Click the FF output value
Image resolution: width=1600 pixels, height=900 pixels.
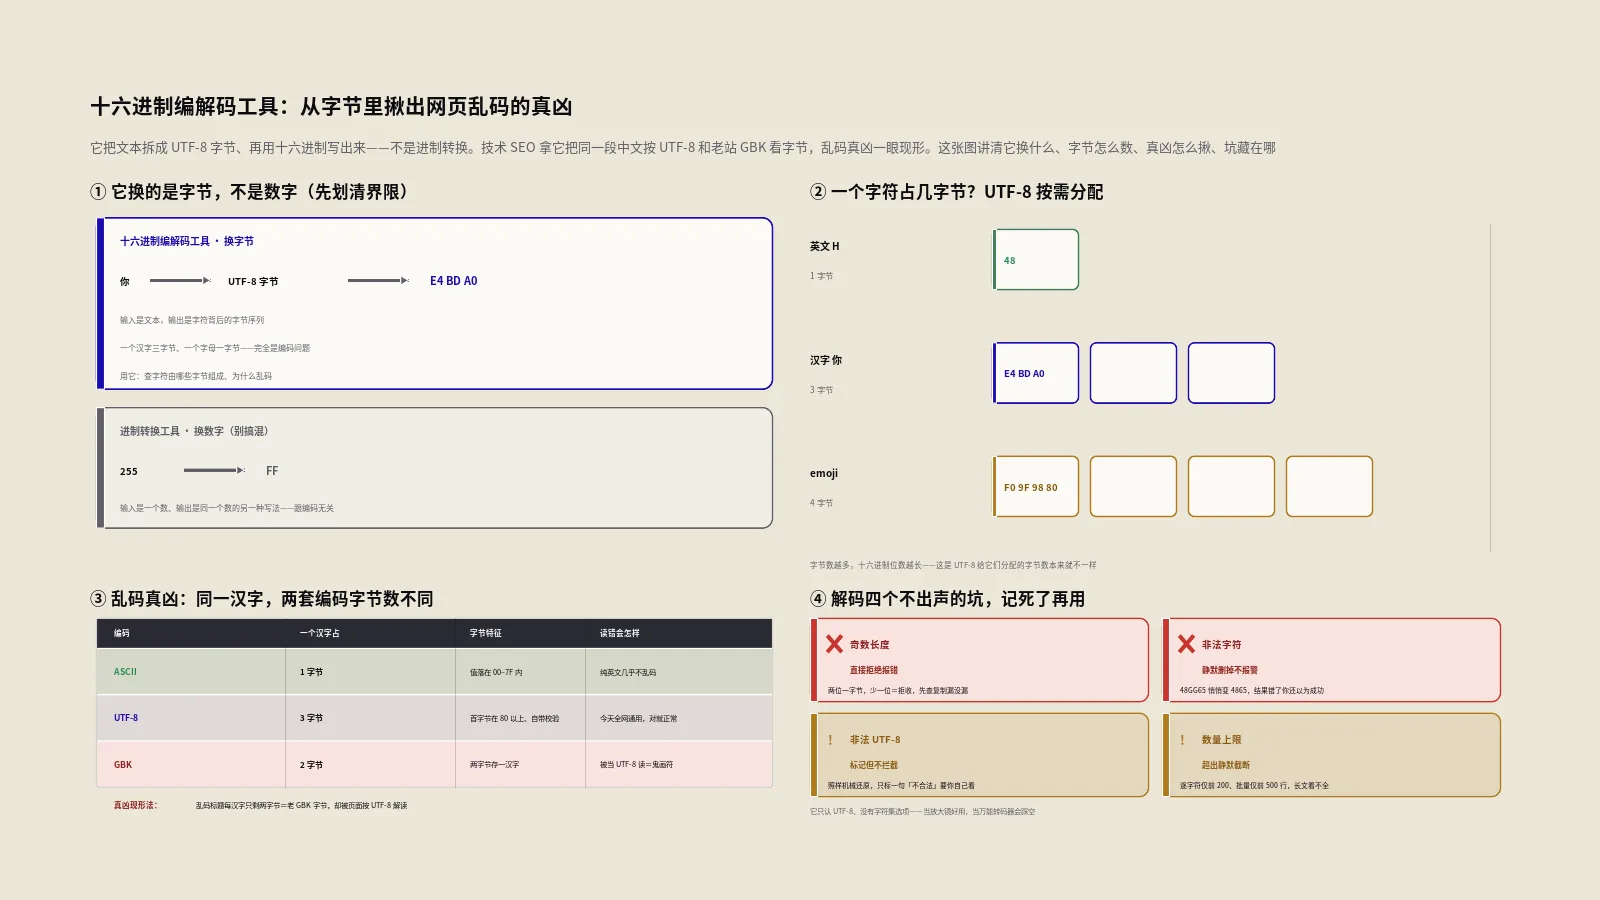pyautogui.click(x=272, y=471)
